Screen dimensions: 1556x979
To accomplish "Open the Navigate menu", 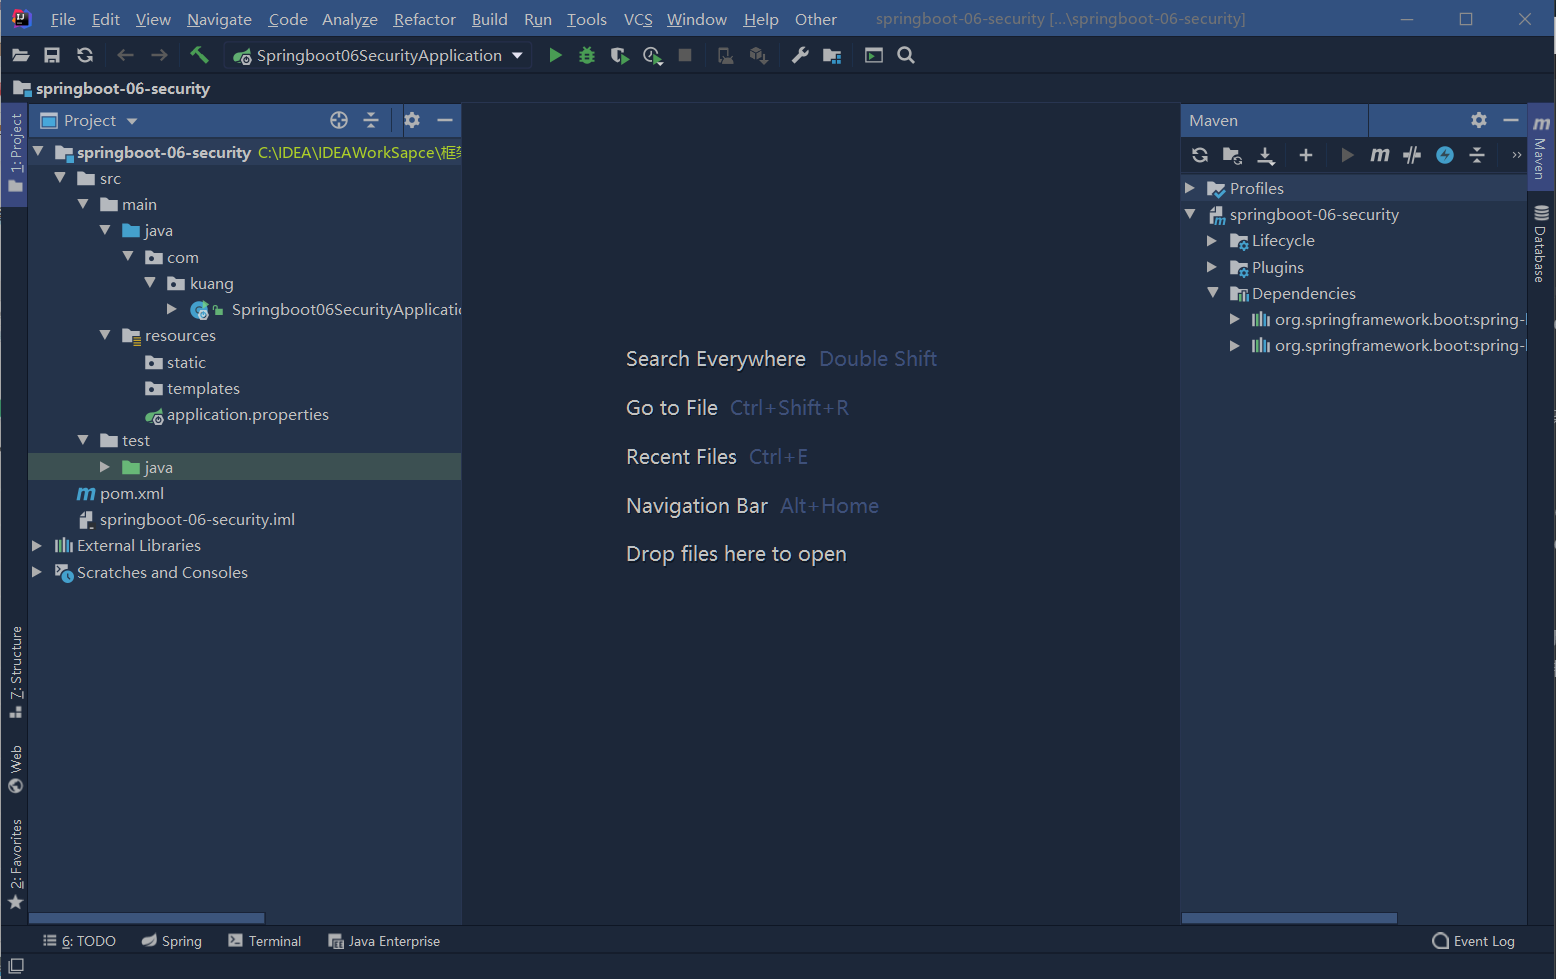I will pos(219,19).
